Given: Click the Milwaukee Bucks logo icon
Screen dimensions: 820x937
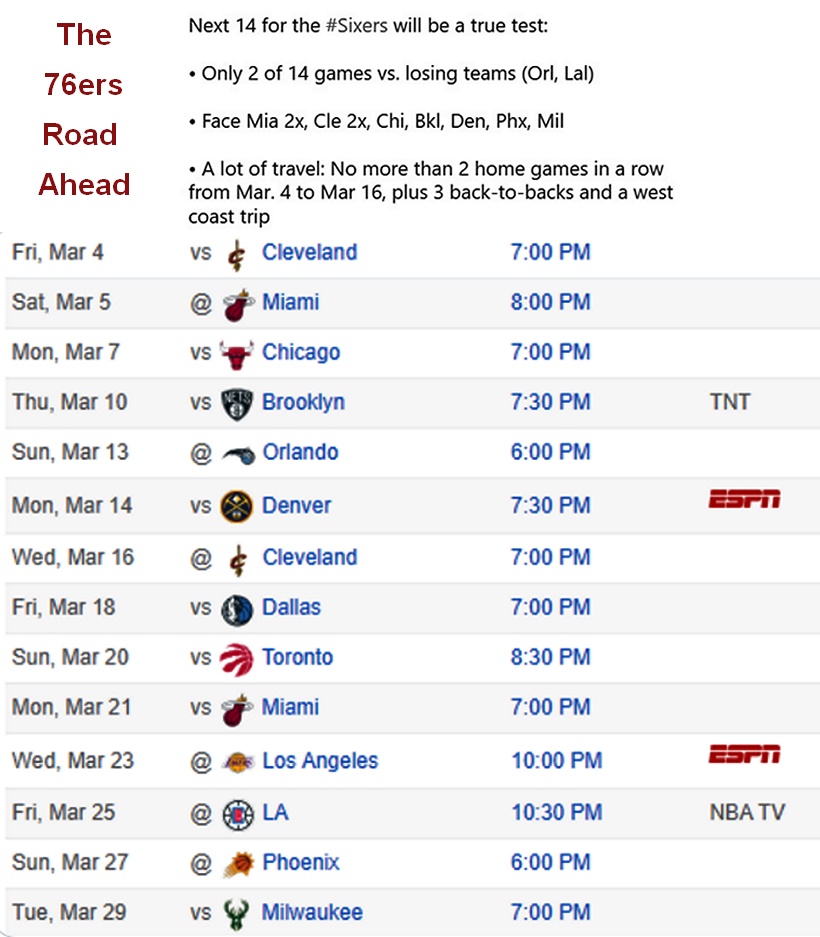Looking at the screenshot, I should click(x=236, y=913).
